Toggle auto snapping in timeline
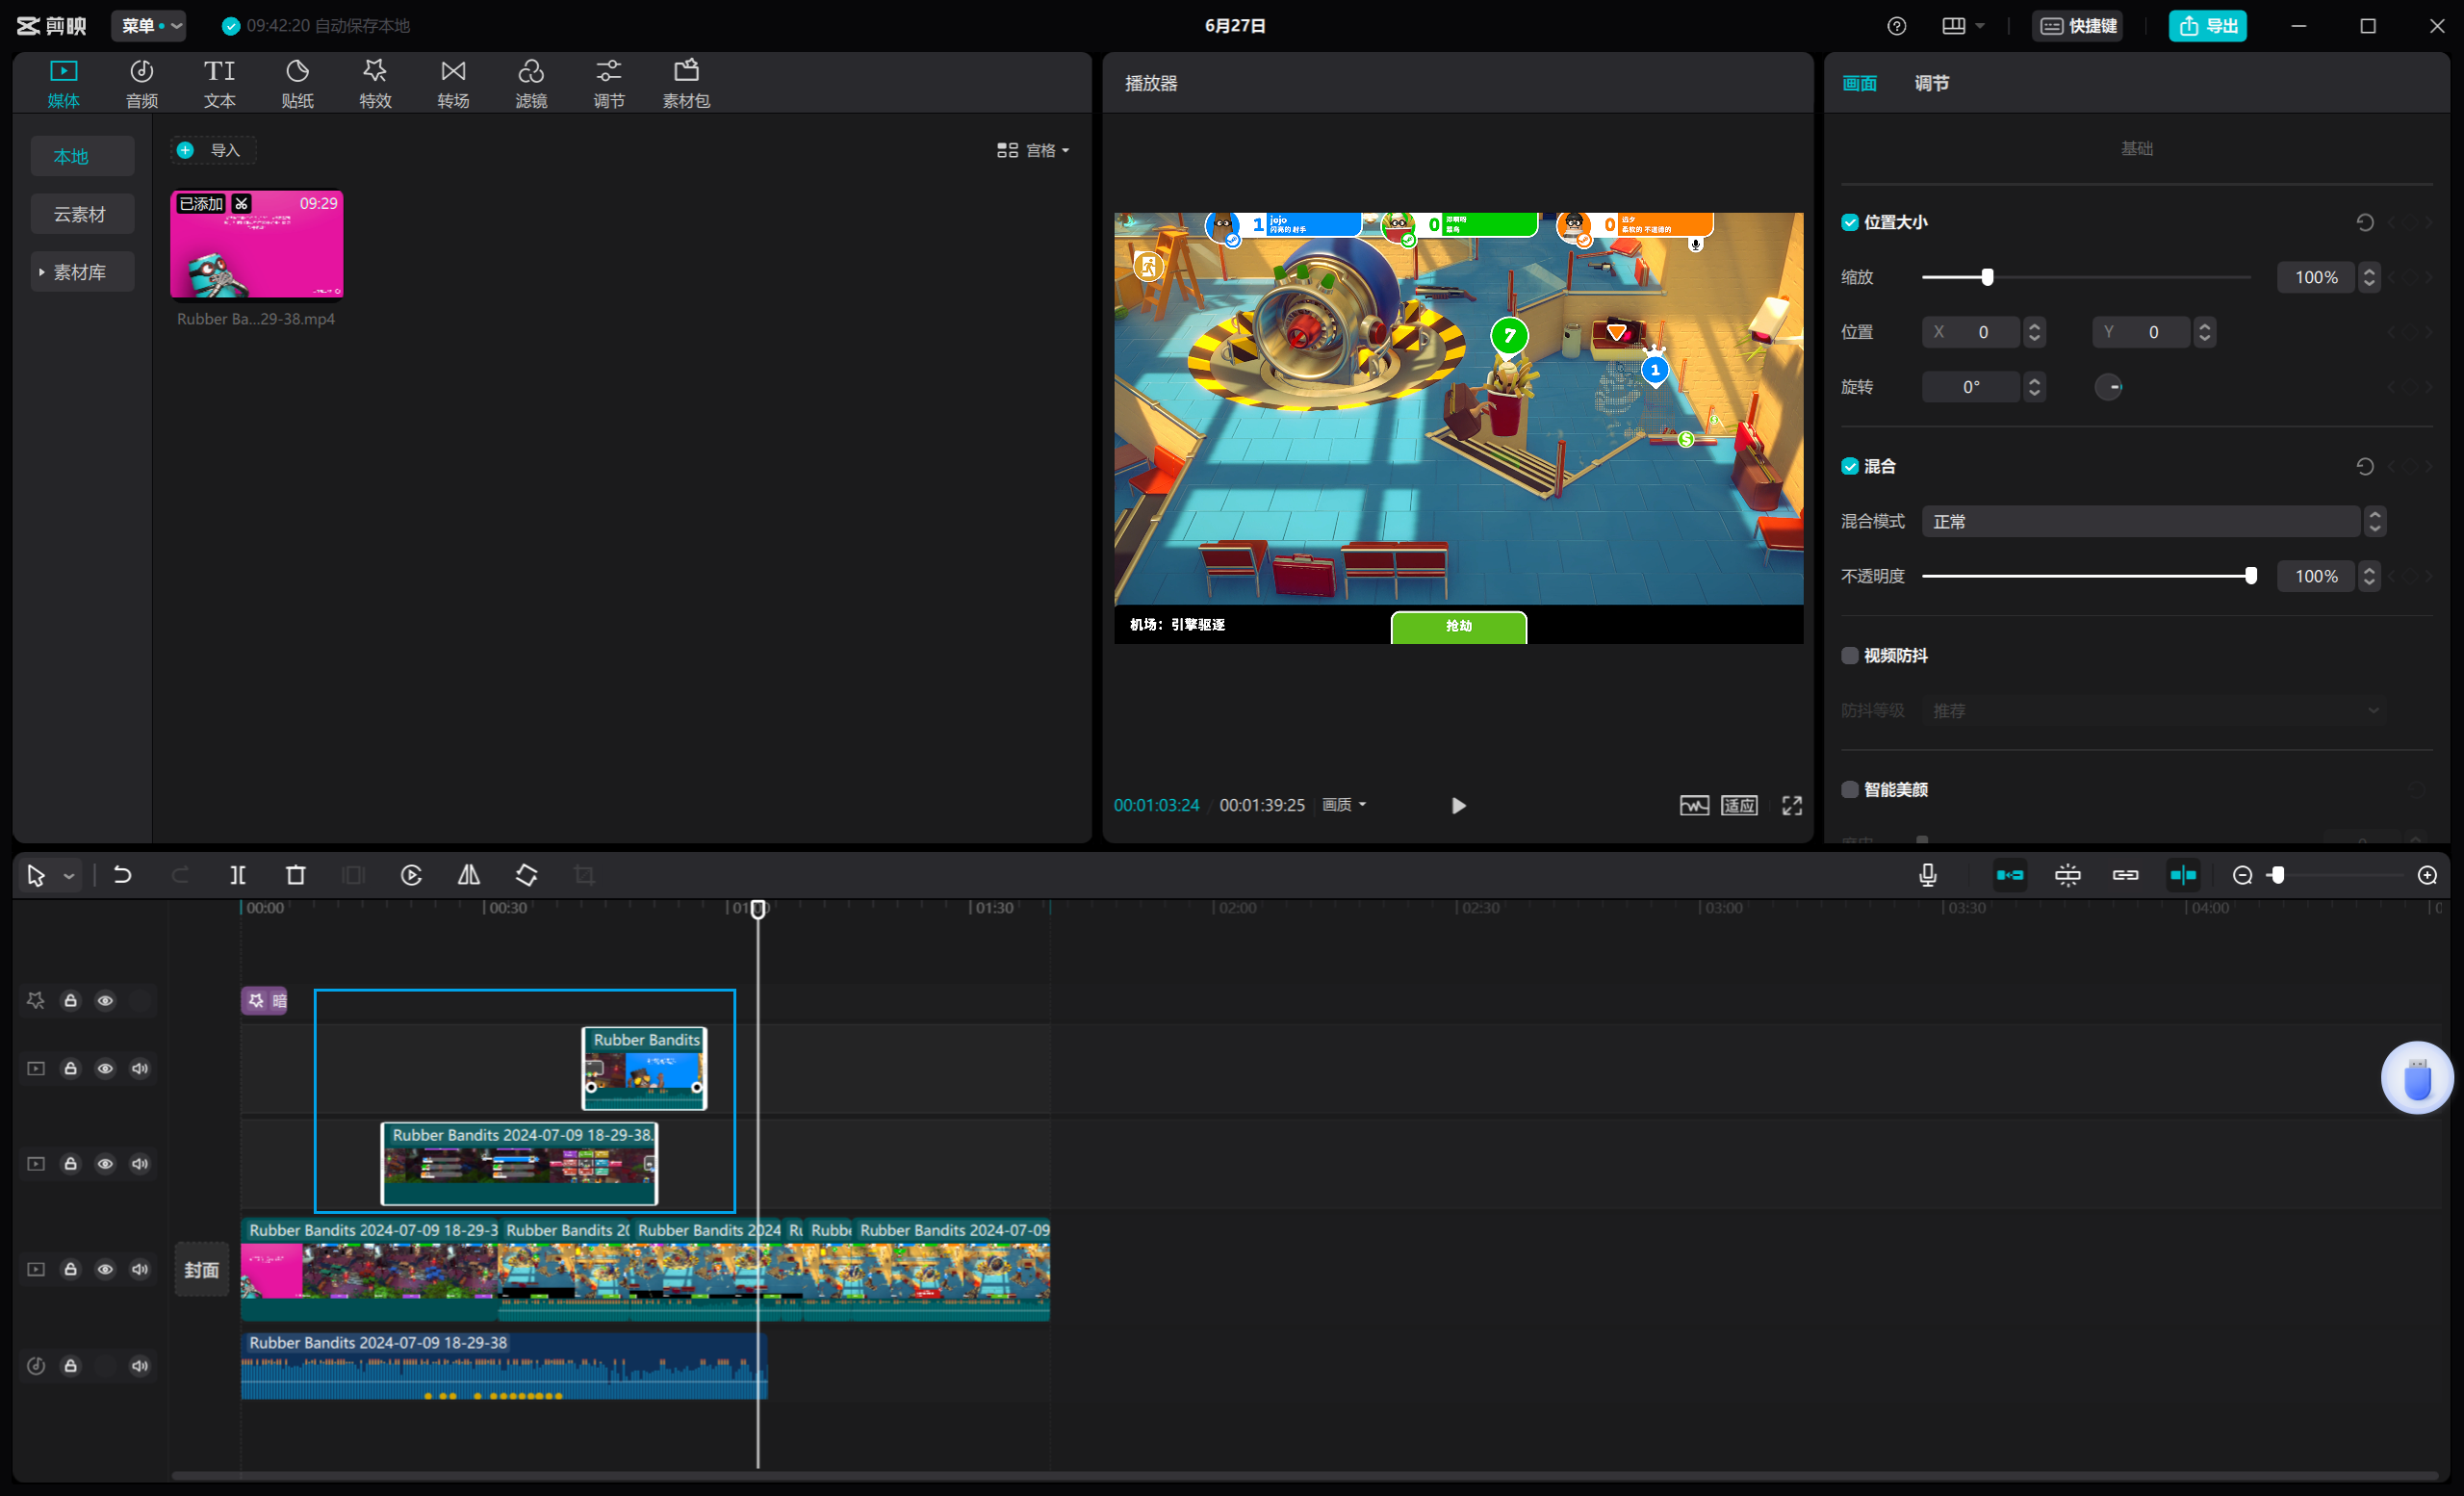Screen dimensions: 2464x1496 pos(2068,875)
